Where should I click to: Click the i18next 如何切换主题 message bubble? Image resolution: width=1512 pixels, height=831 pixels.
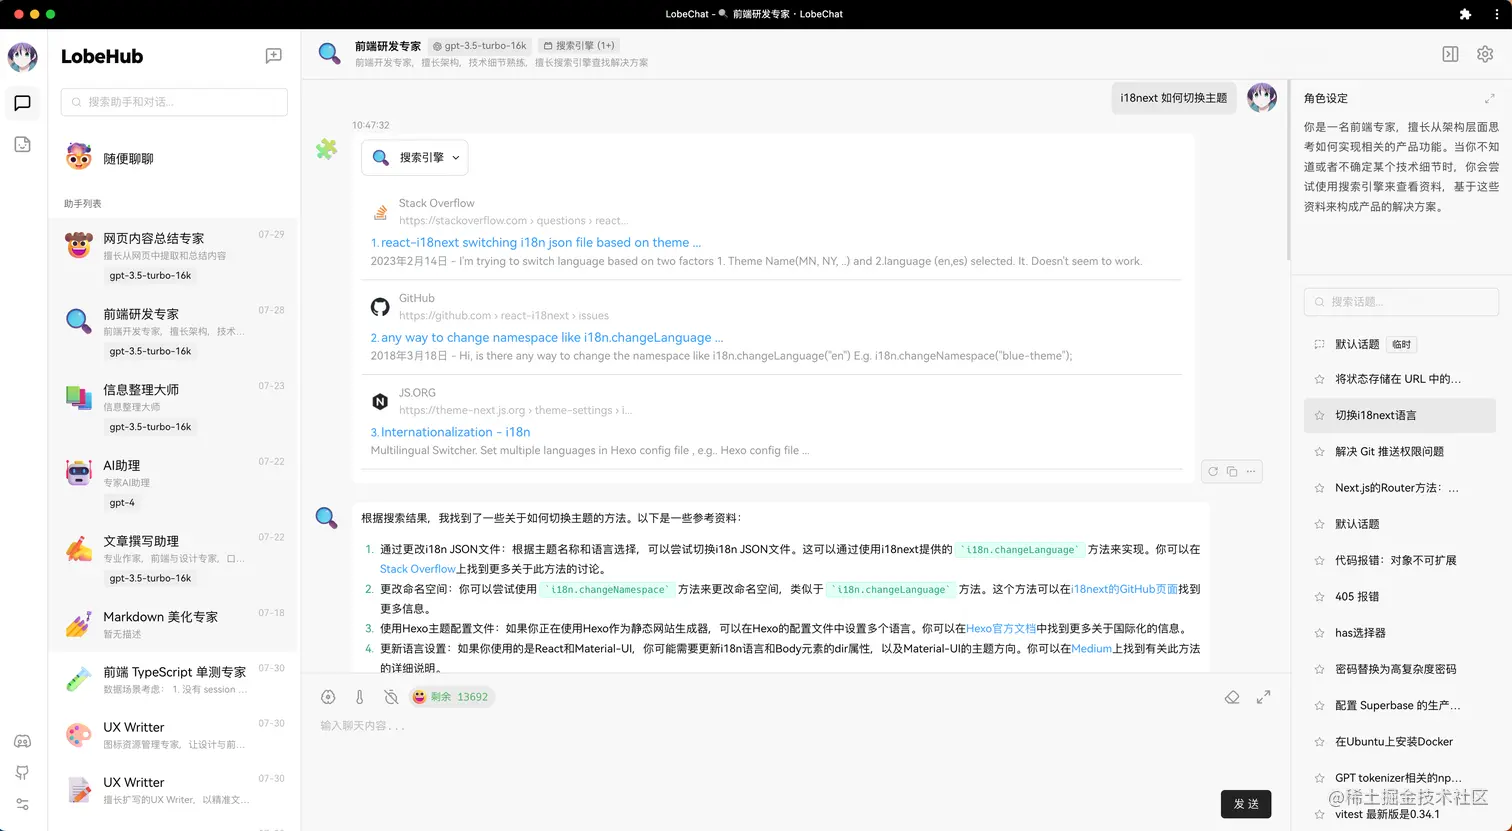click(x=1173, y=98)
